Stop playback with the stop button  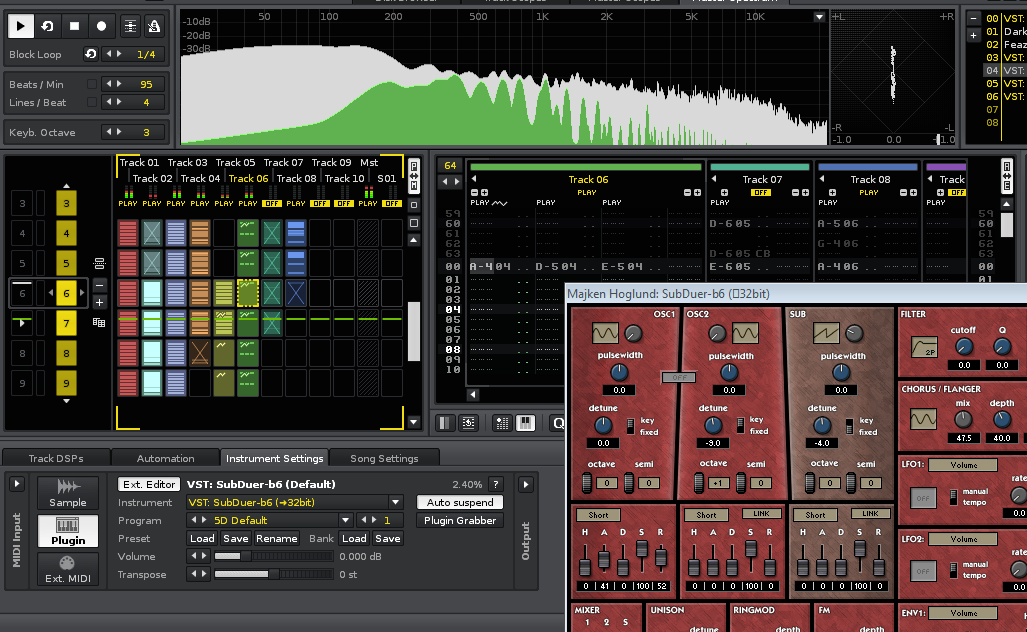click(x=75, y=26)
